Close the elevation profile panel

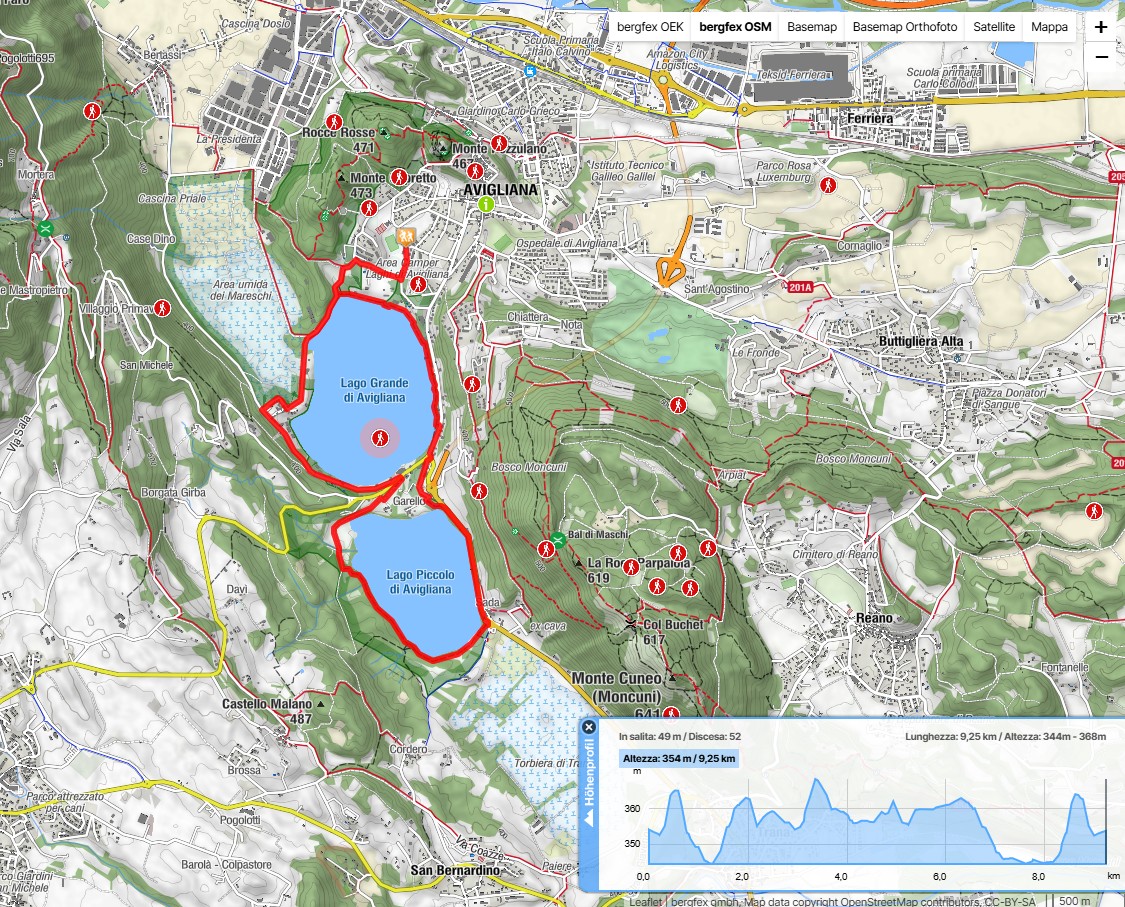[589, 727]
